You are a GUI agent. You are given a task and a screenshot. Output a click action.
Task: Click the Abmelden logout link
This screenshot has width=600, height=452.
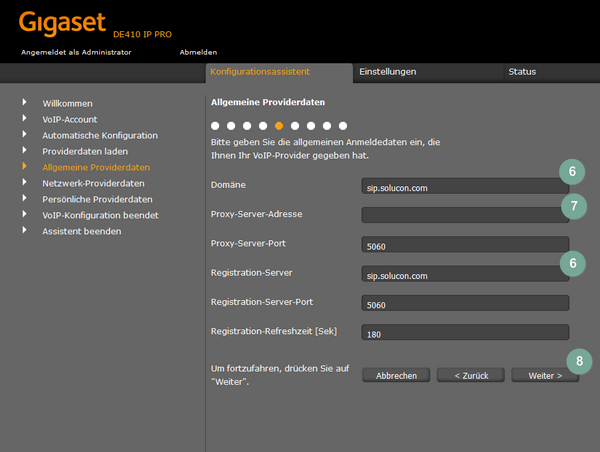tap(198, 51)
